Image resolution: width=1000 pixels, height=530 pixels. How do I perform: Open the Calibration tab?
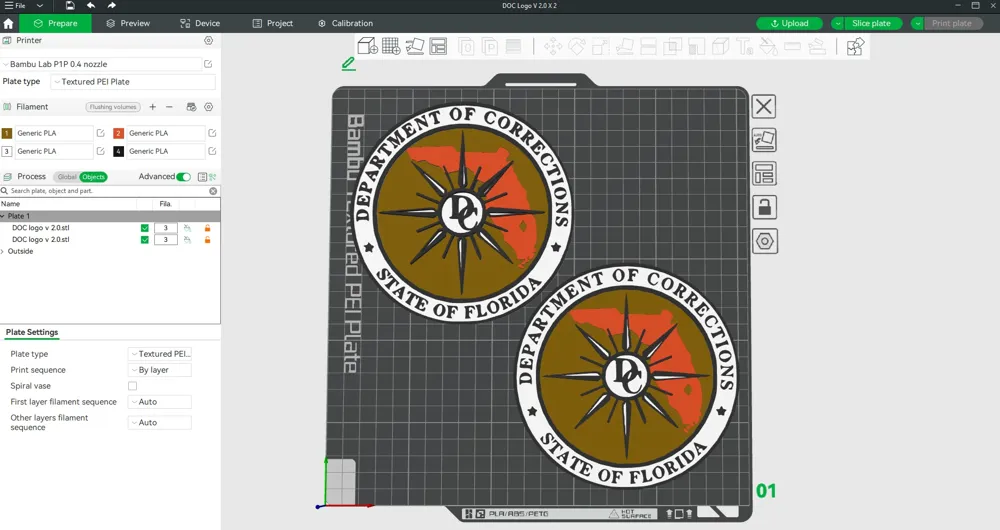click(345, 23)
